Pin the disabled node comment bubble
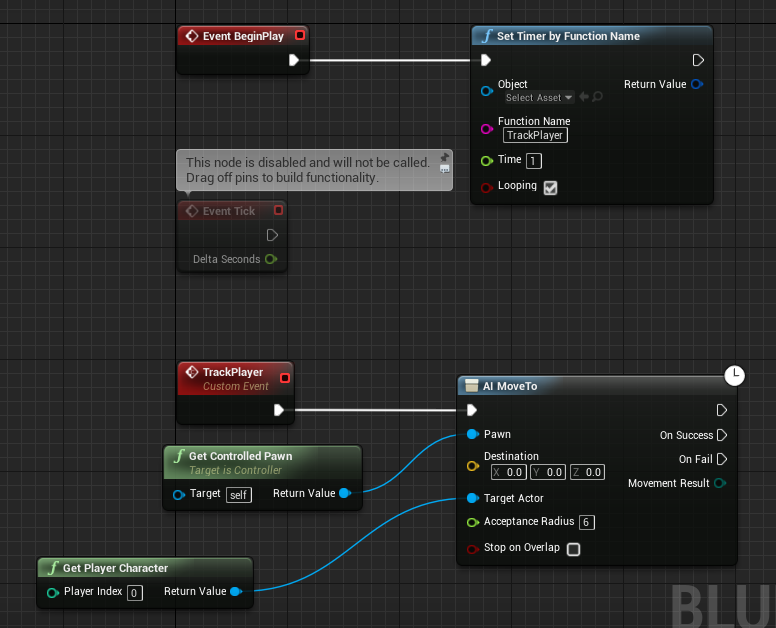Image resolution: width=776 pixels, height=628 pixels. [444, 157]
